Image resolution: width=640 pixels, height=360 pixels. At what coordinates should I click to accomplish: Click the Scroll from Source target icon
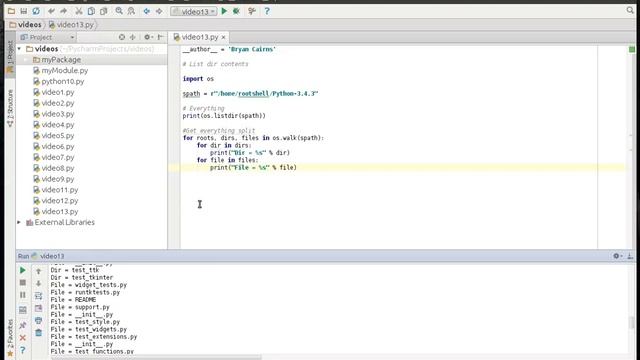coord(122,37)
